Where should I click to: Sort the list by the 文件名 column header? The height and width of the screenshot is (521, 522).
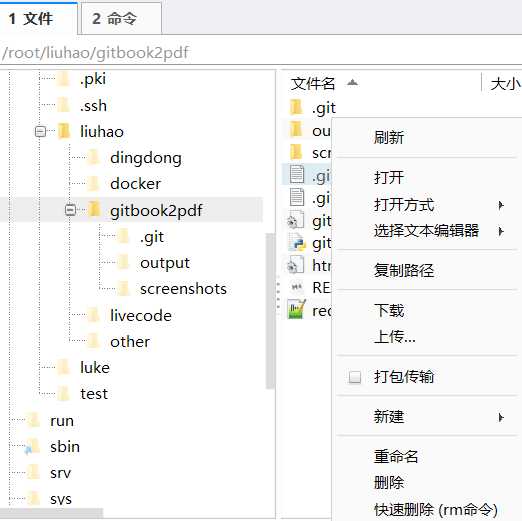coord(313,83)
